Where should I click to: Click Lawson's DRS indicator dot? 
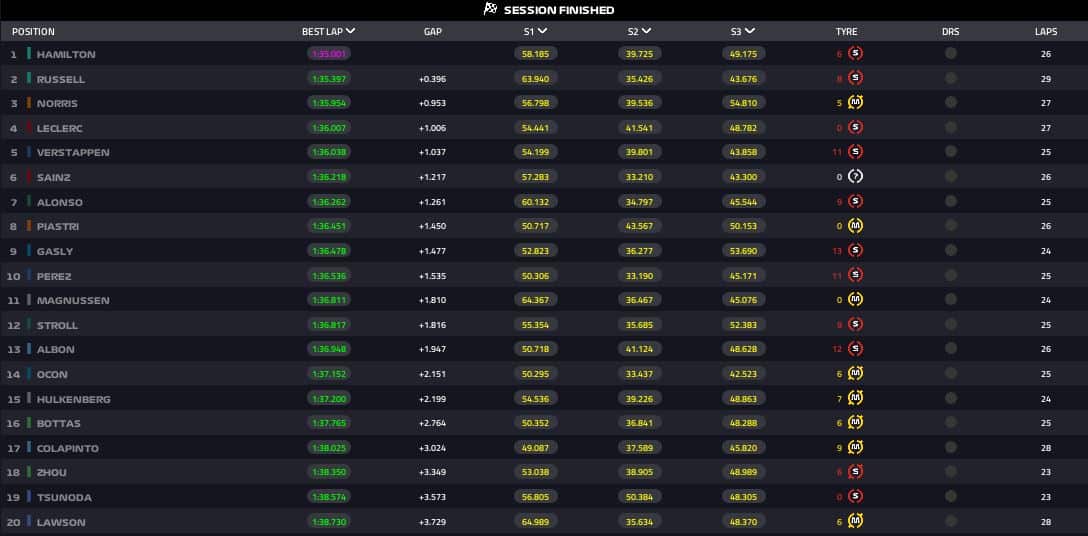(x=951, y=521)
